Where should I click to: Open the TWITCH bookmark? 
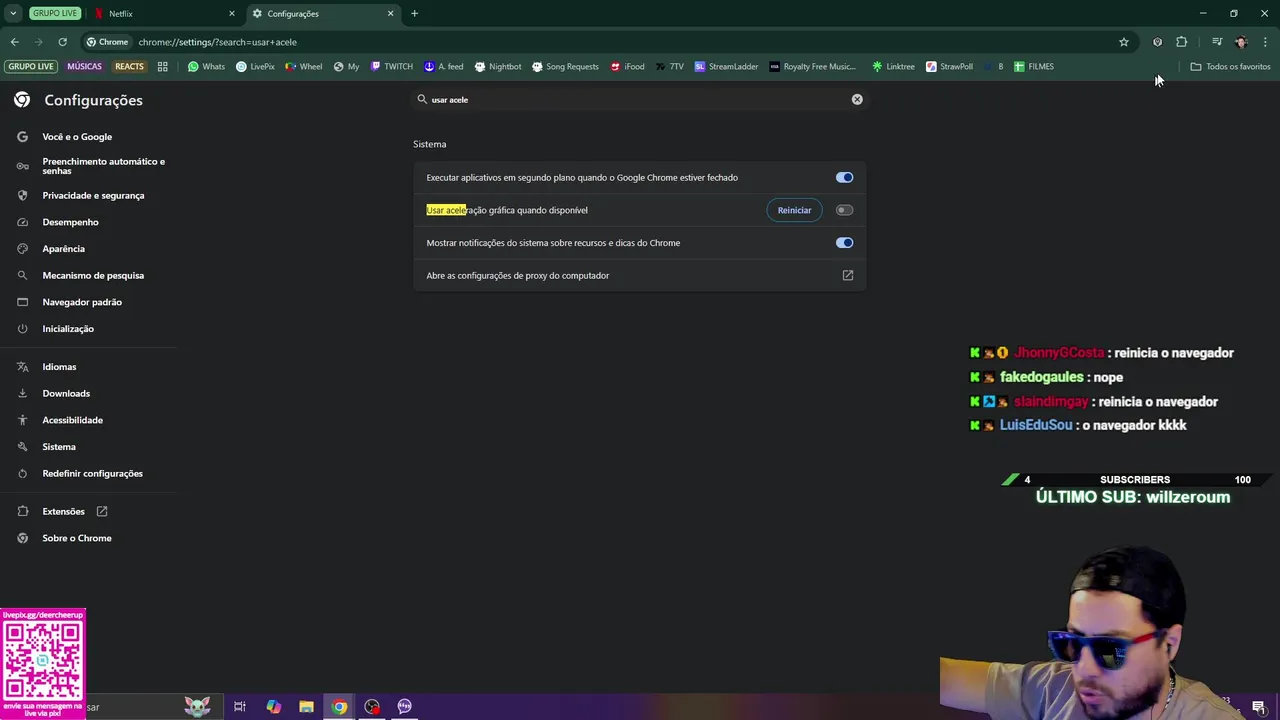point(391,67)
